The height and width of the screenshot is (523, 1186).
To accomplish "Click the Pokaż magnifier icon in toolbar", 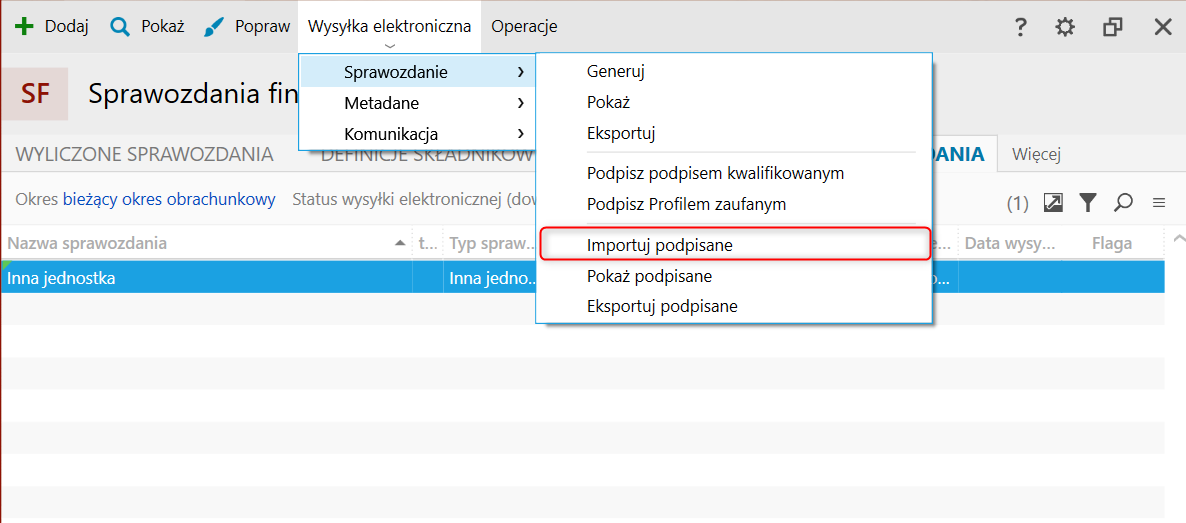I will (120, 27).
